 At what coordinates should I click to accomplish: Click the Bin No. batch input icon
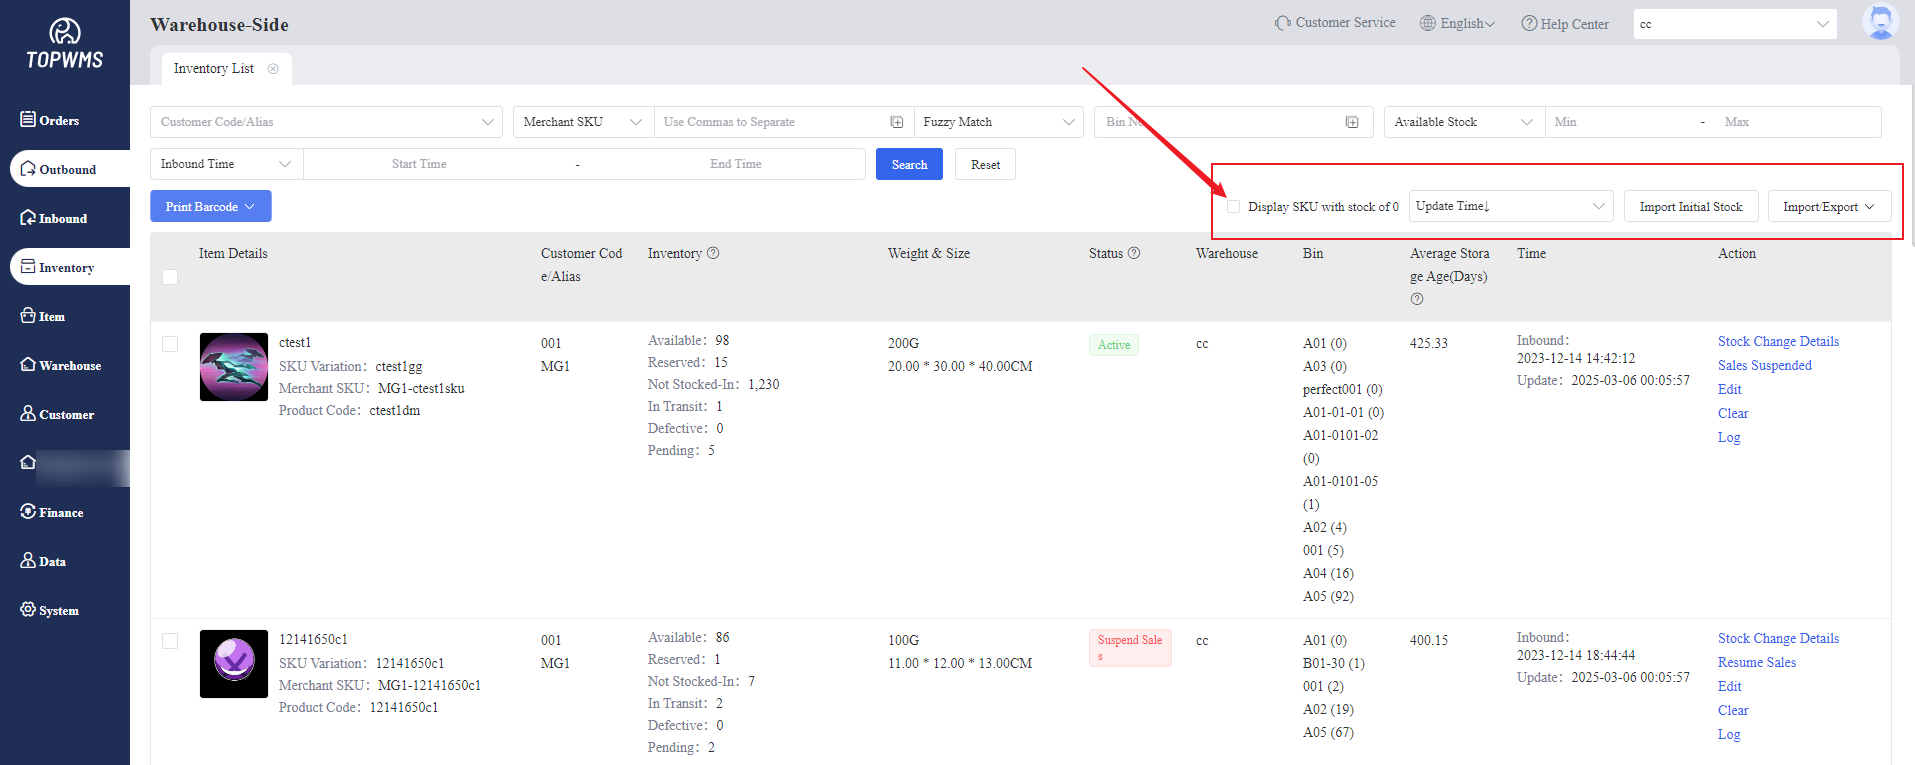pyautogui.click(x=1352, y=122)
